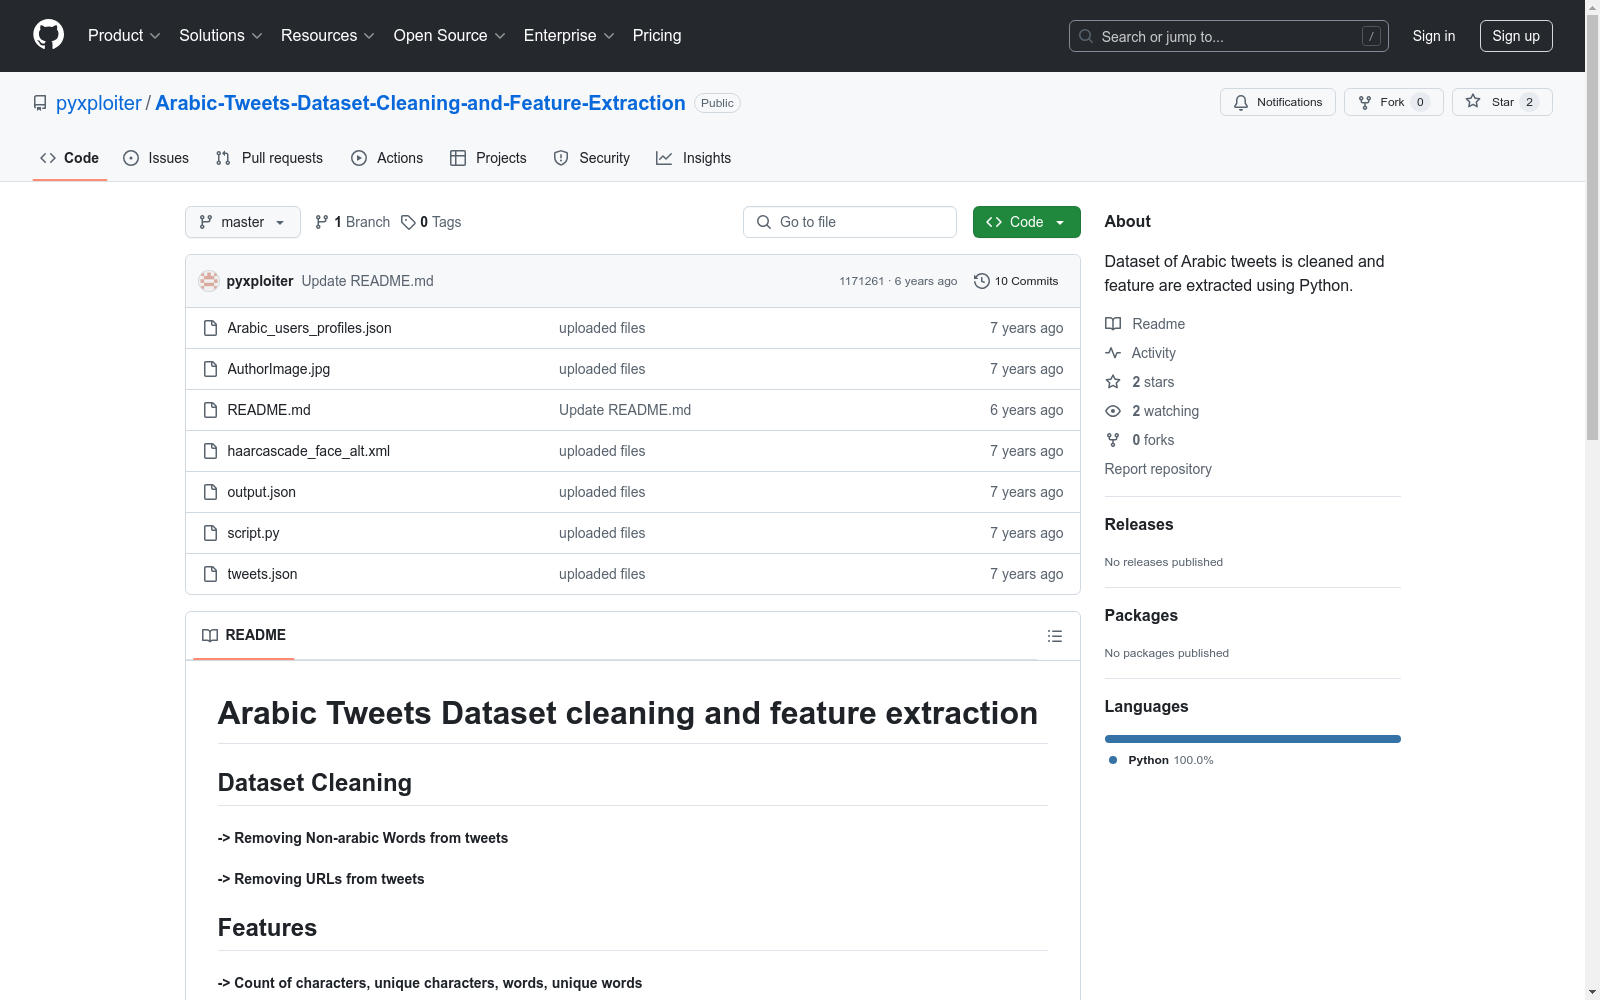
Task: Open the Actions tab
Action: tap(387, 158)
